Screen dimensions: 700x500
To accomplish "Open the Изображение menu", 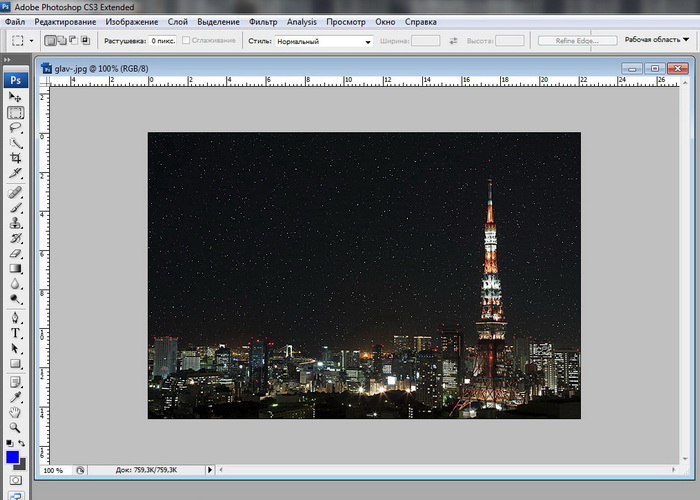I will click(x=133, y=21).
